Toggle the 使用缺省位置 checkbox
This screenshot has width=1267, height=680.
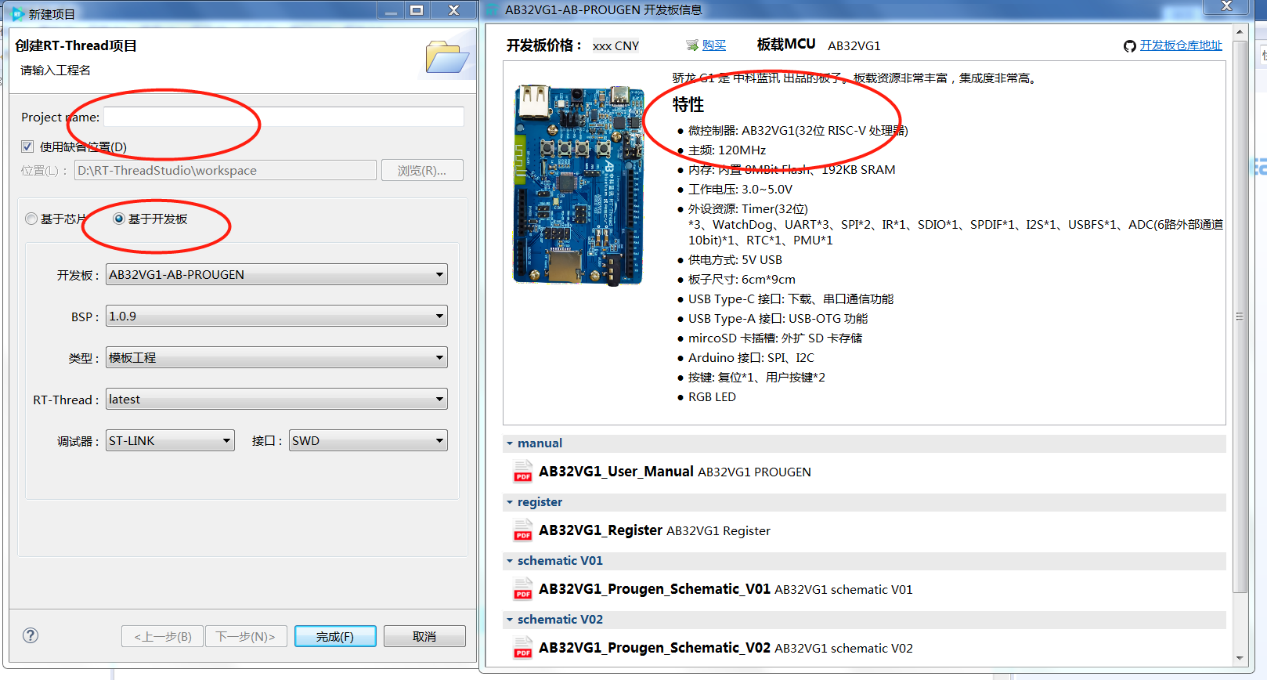28,147
